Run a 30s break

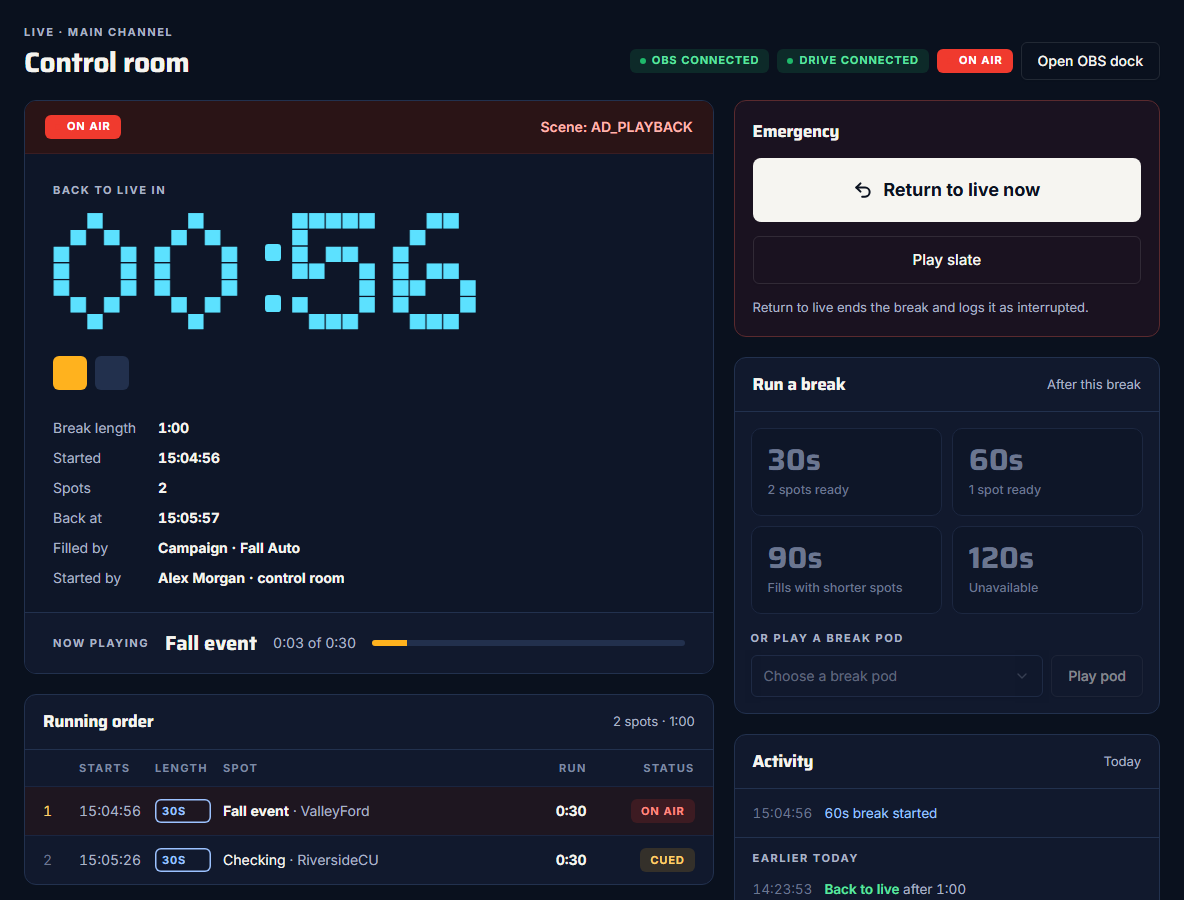coord(846,472)
